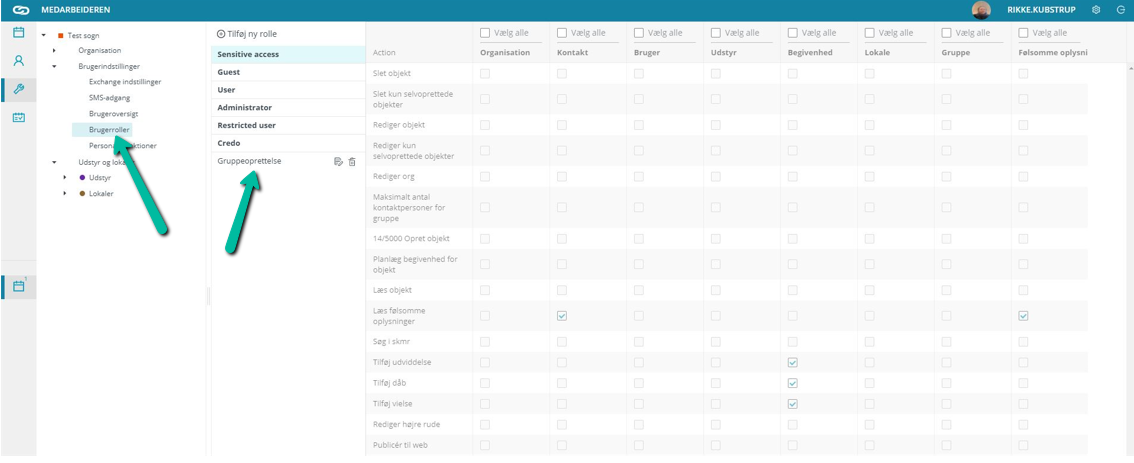1134x463 pixels.
Task: Click the purple dot beside Udstyr
Action: click(82, 177)
